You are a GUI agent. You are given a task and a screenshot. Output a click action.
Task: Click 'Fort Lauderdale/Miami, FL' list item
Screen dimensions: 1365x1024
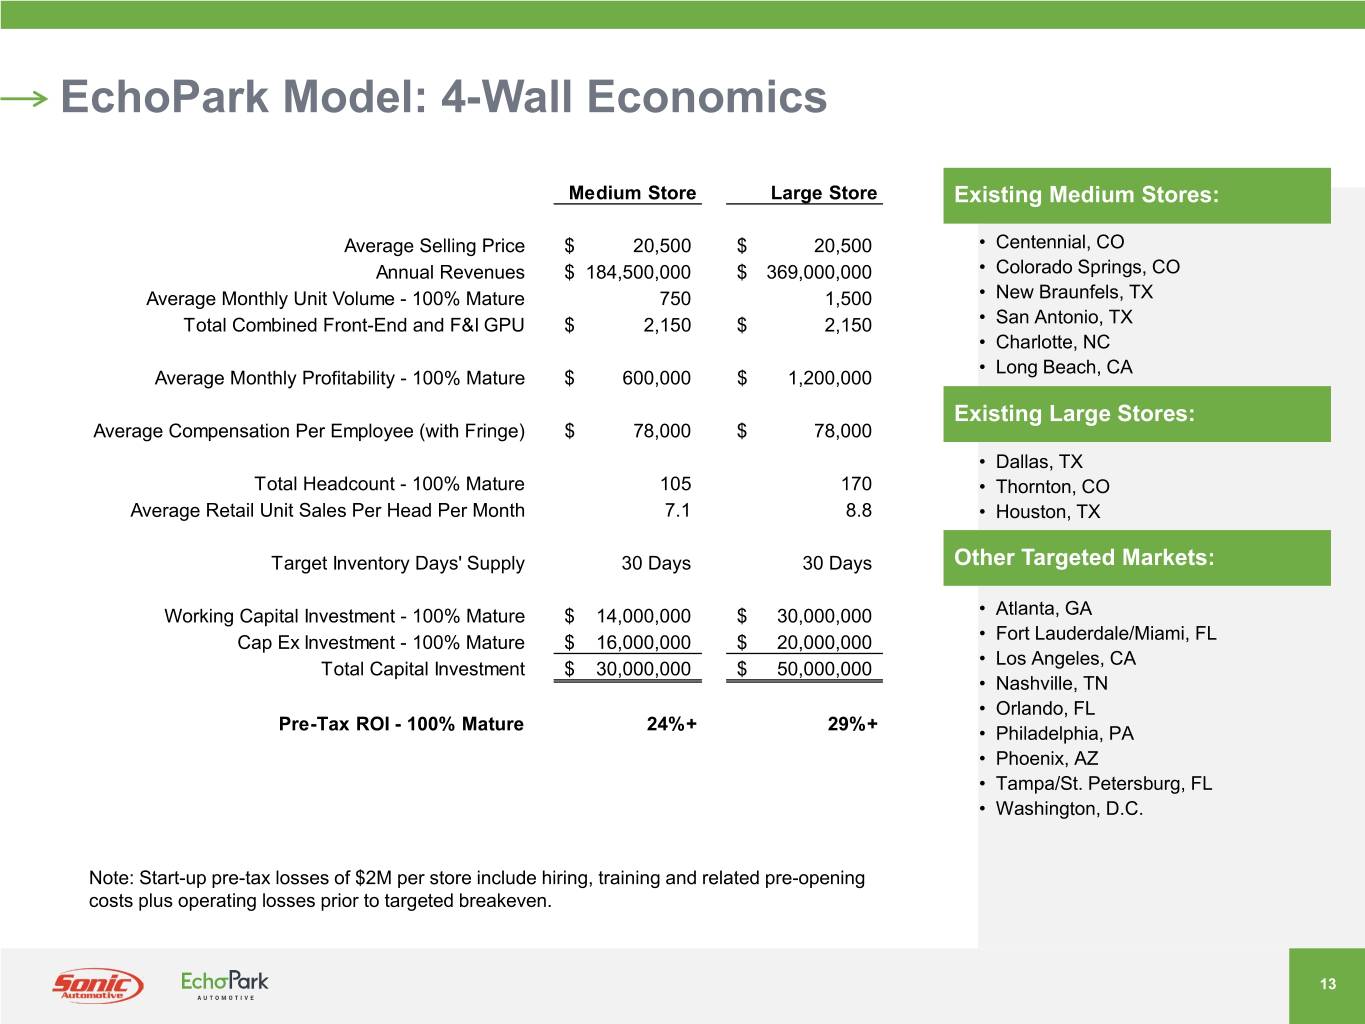[x=1106, y=634]
